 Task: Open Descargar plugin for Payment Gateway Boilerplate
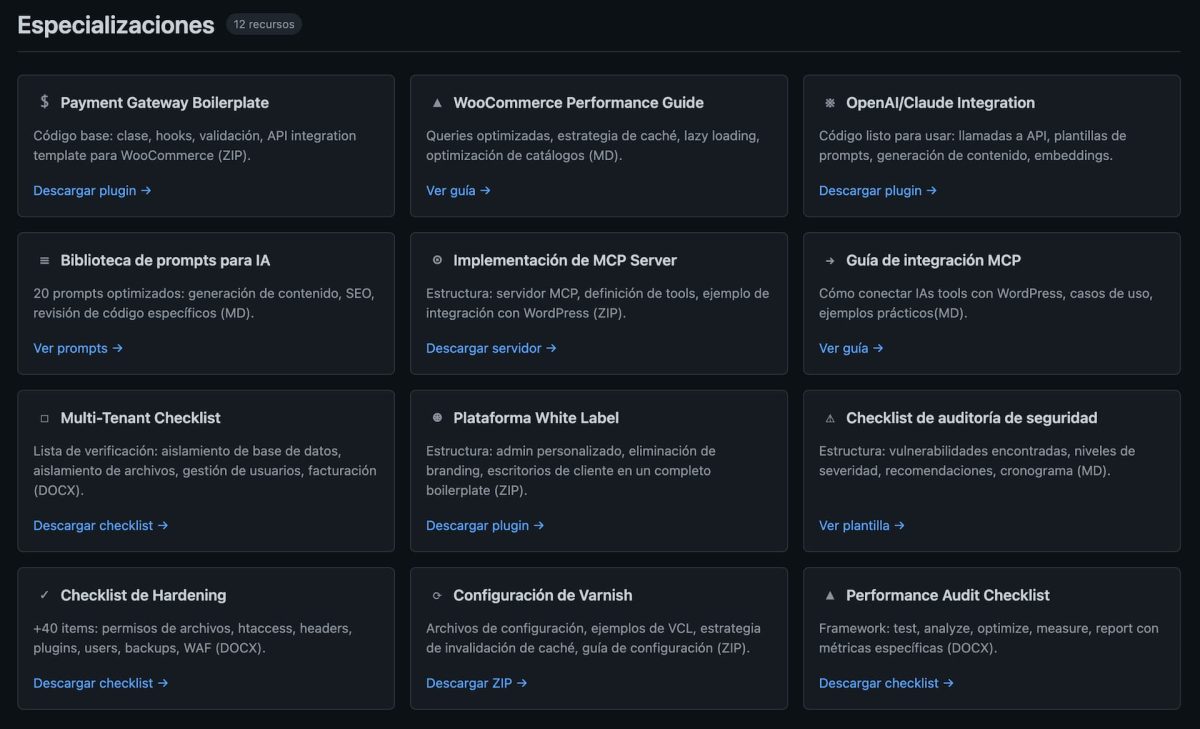click(x=92, y=190)
